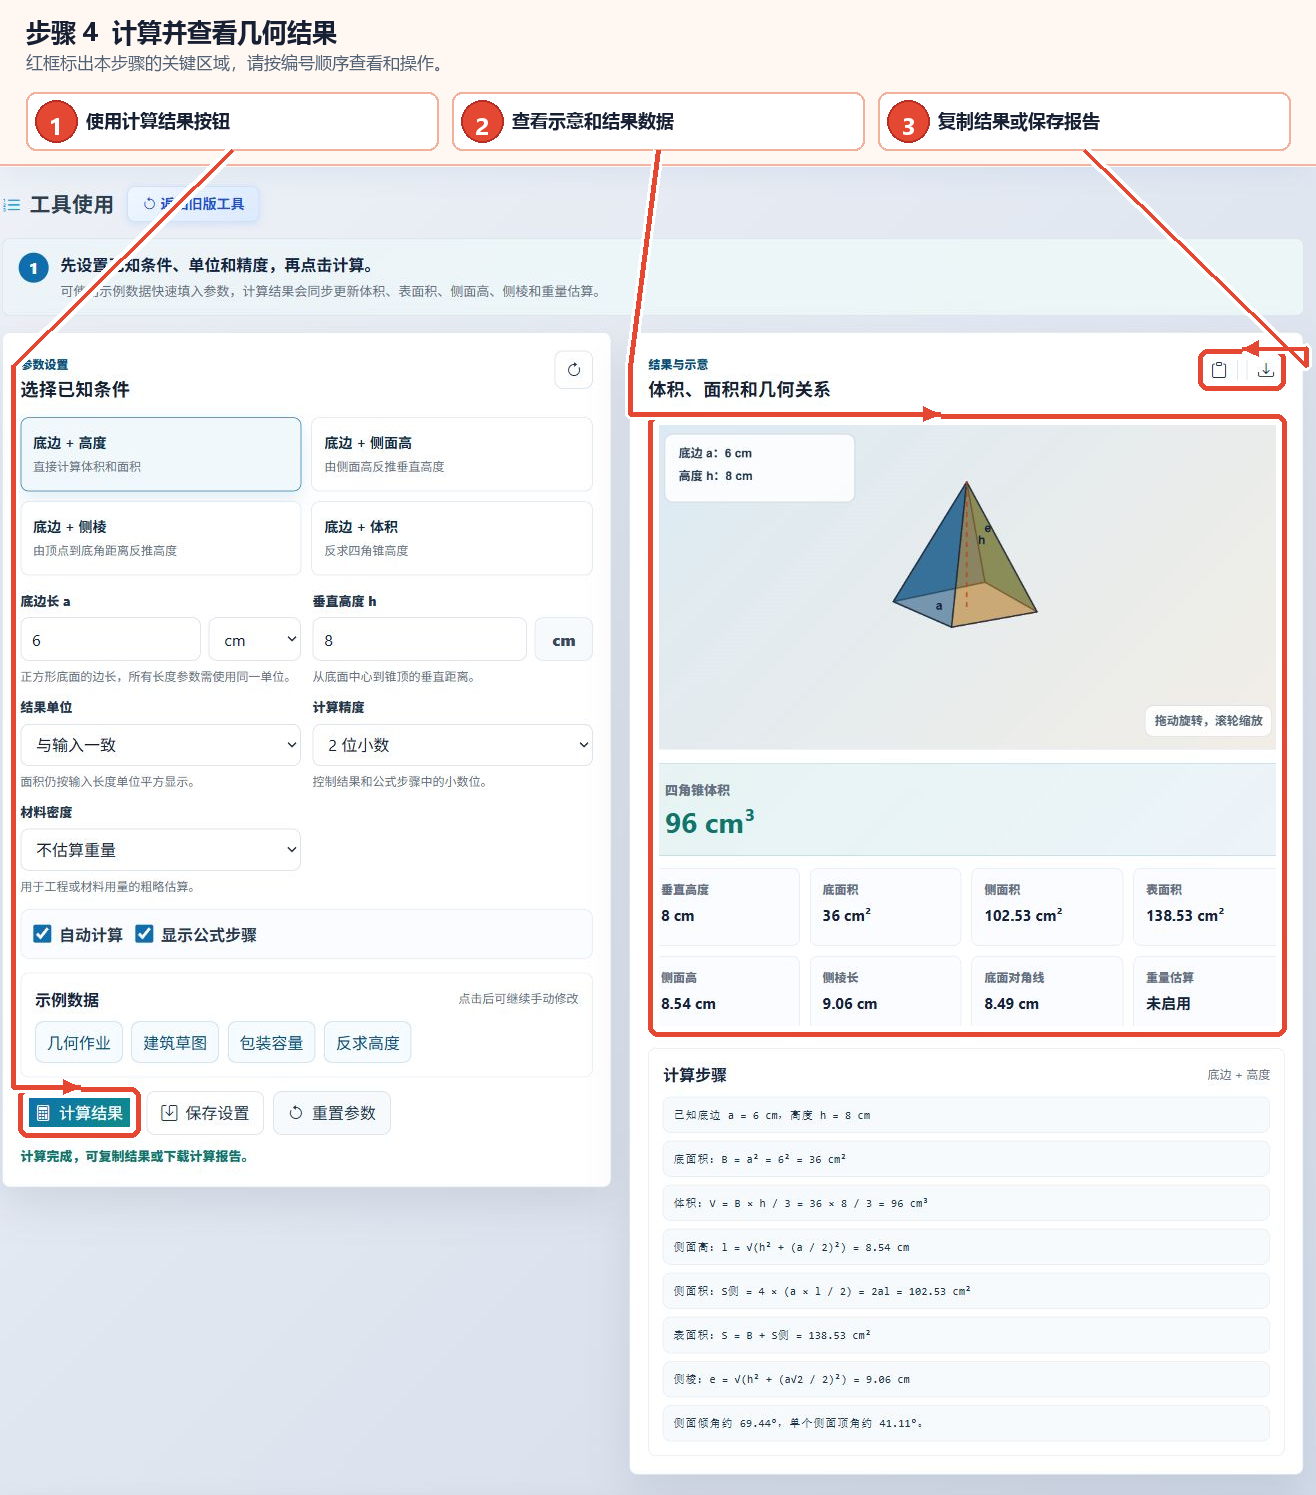Click the 保存设置 button
1316x1495 pixels.
point(206,1113)
